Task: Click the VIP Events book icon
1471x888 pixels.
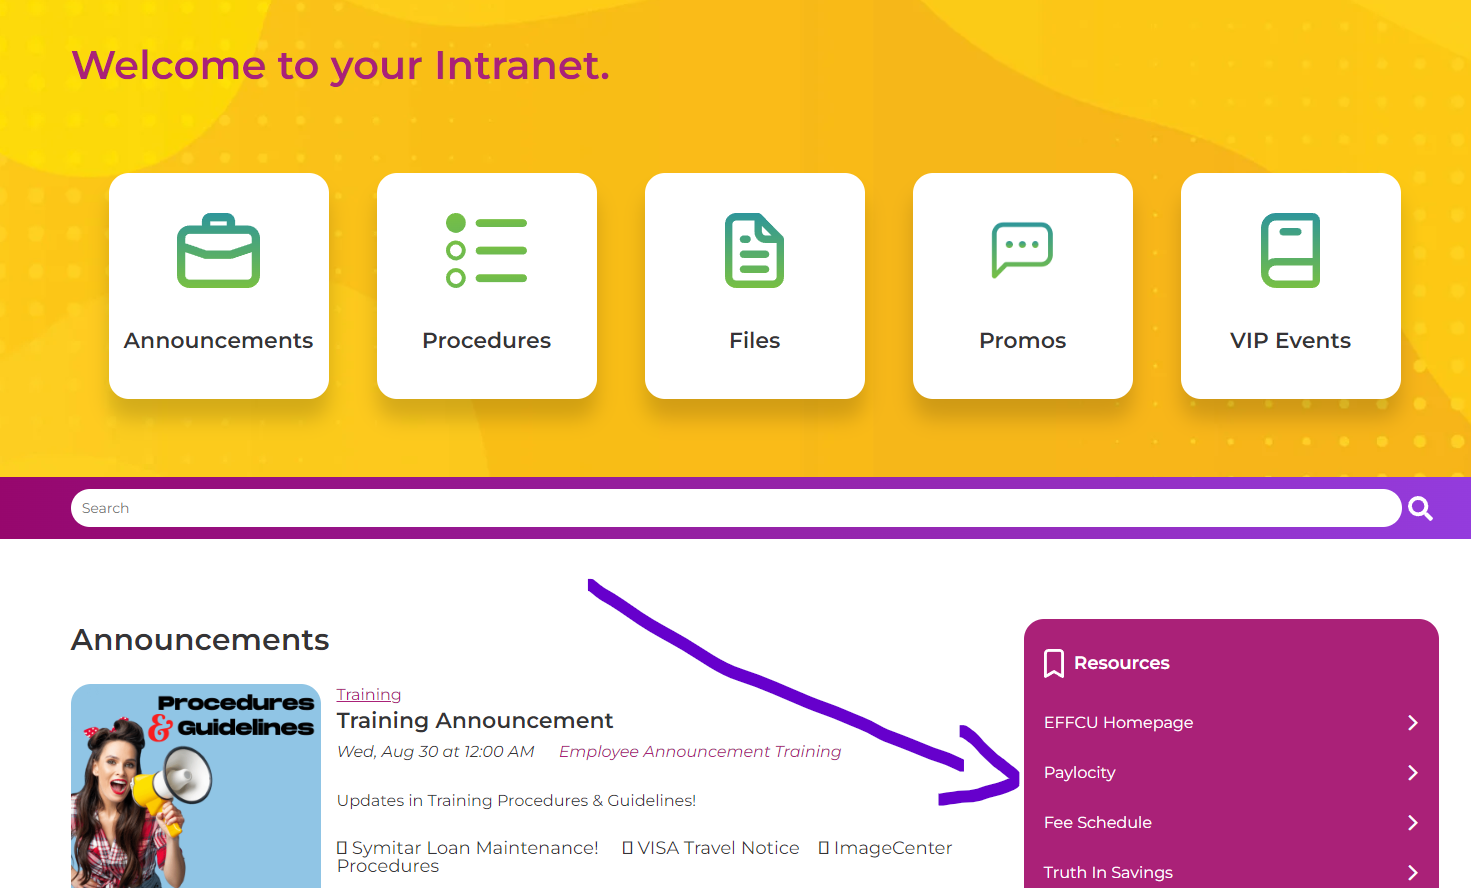Action: (x=1290, y=251)
